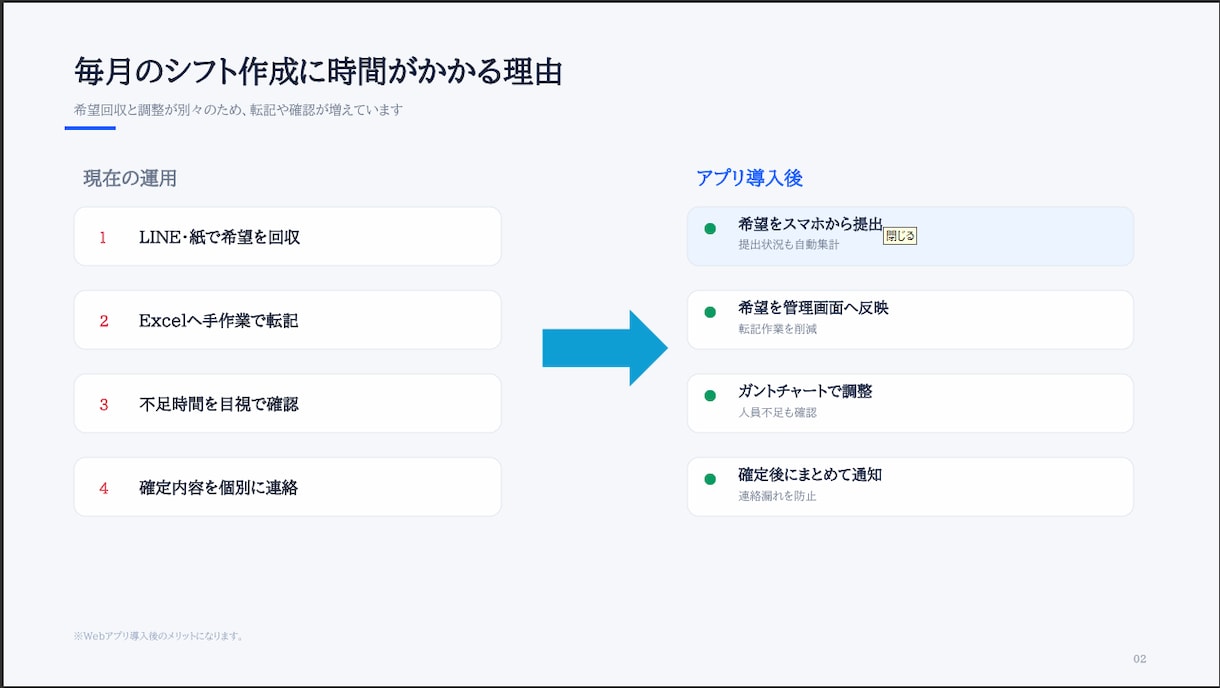
Task: Click the "現在の運用" heading
Action: tap(130, 178)
